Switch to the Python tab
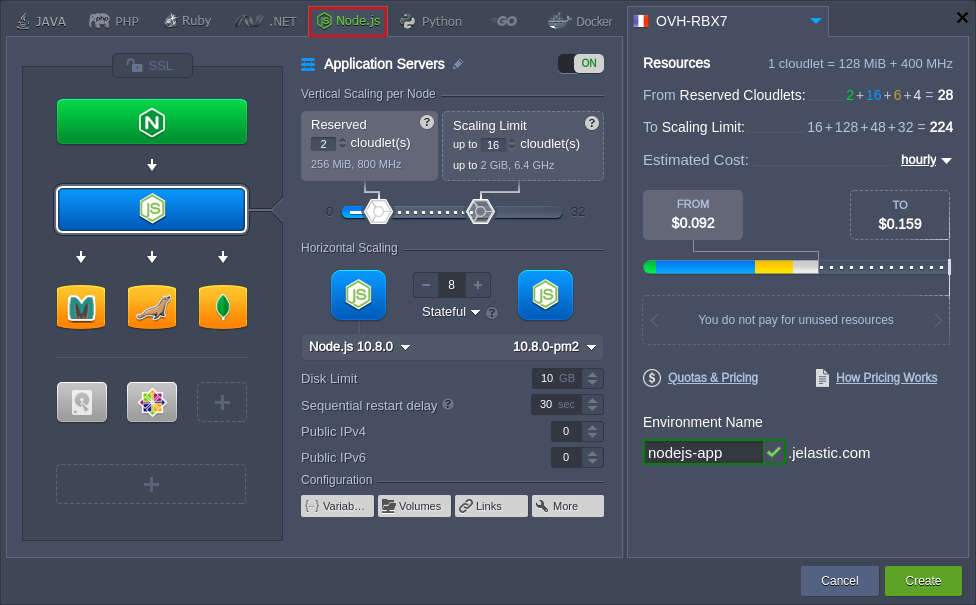976x605 pixels. tap(431, 21)
